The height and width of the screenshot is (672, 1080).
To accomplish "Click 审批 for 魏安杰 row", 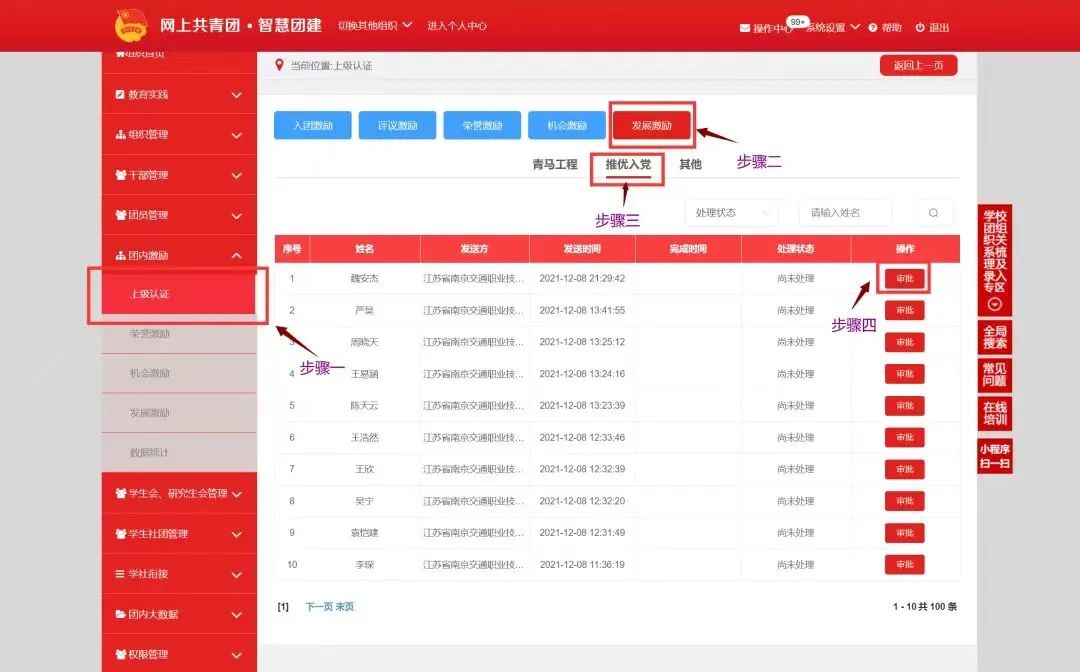I will 904,278.
